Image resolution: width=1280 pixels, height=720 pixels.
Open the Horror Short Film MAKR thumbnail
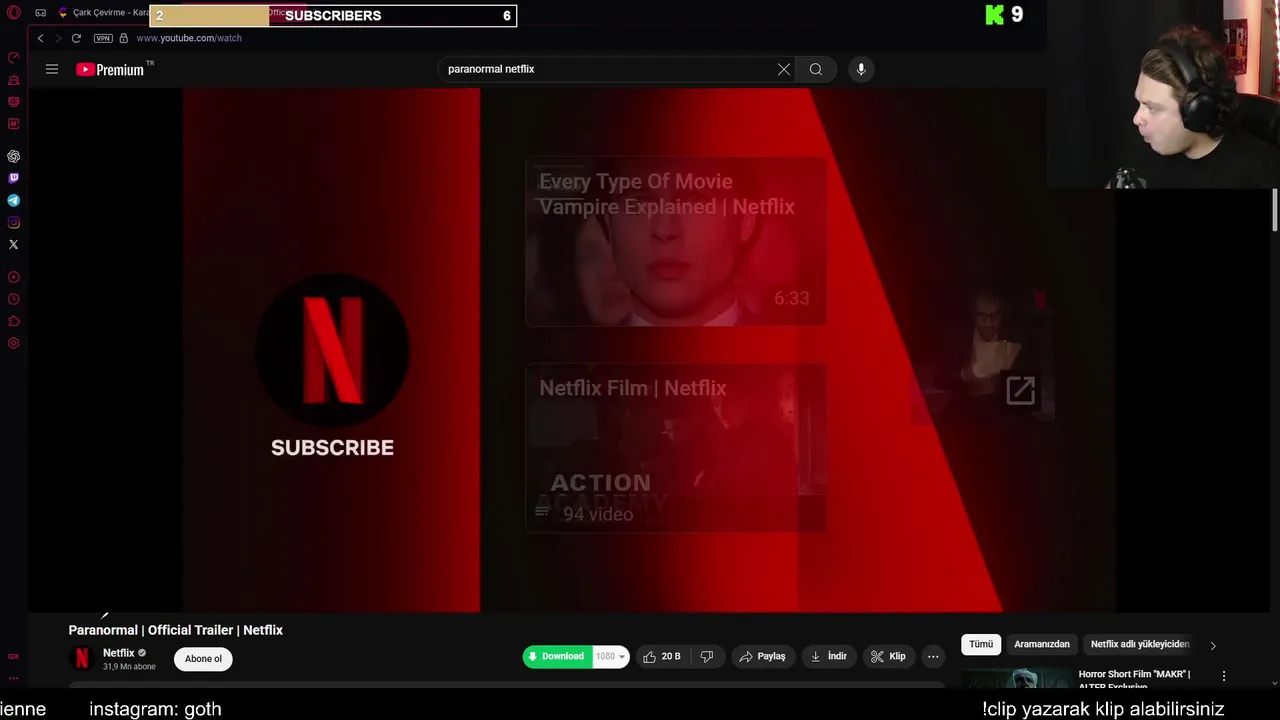[1017, 679]
